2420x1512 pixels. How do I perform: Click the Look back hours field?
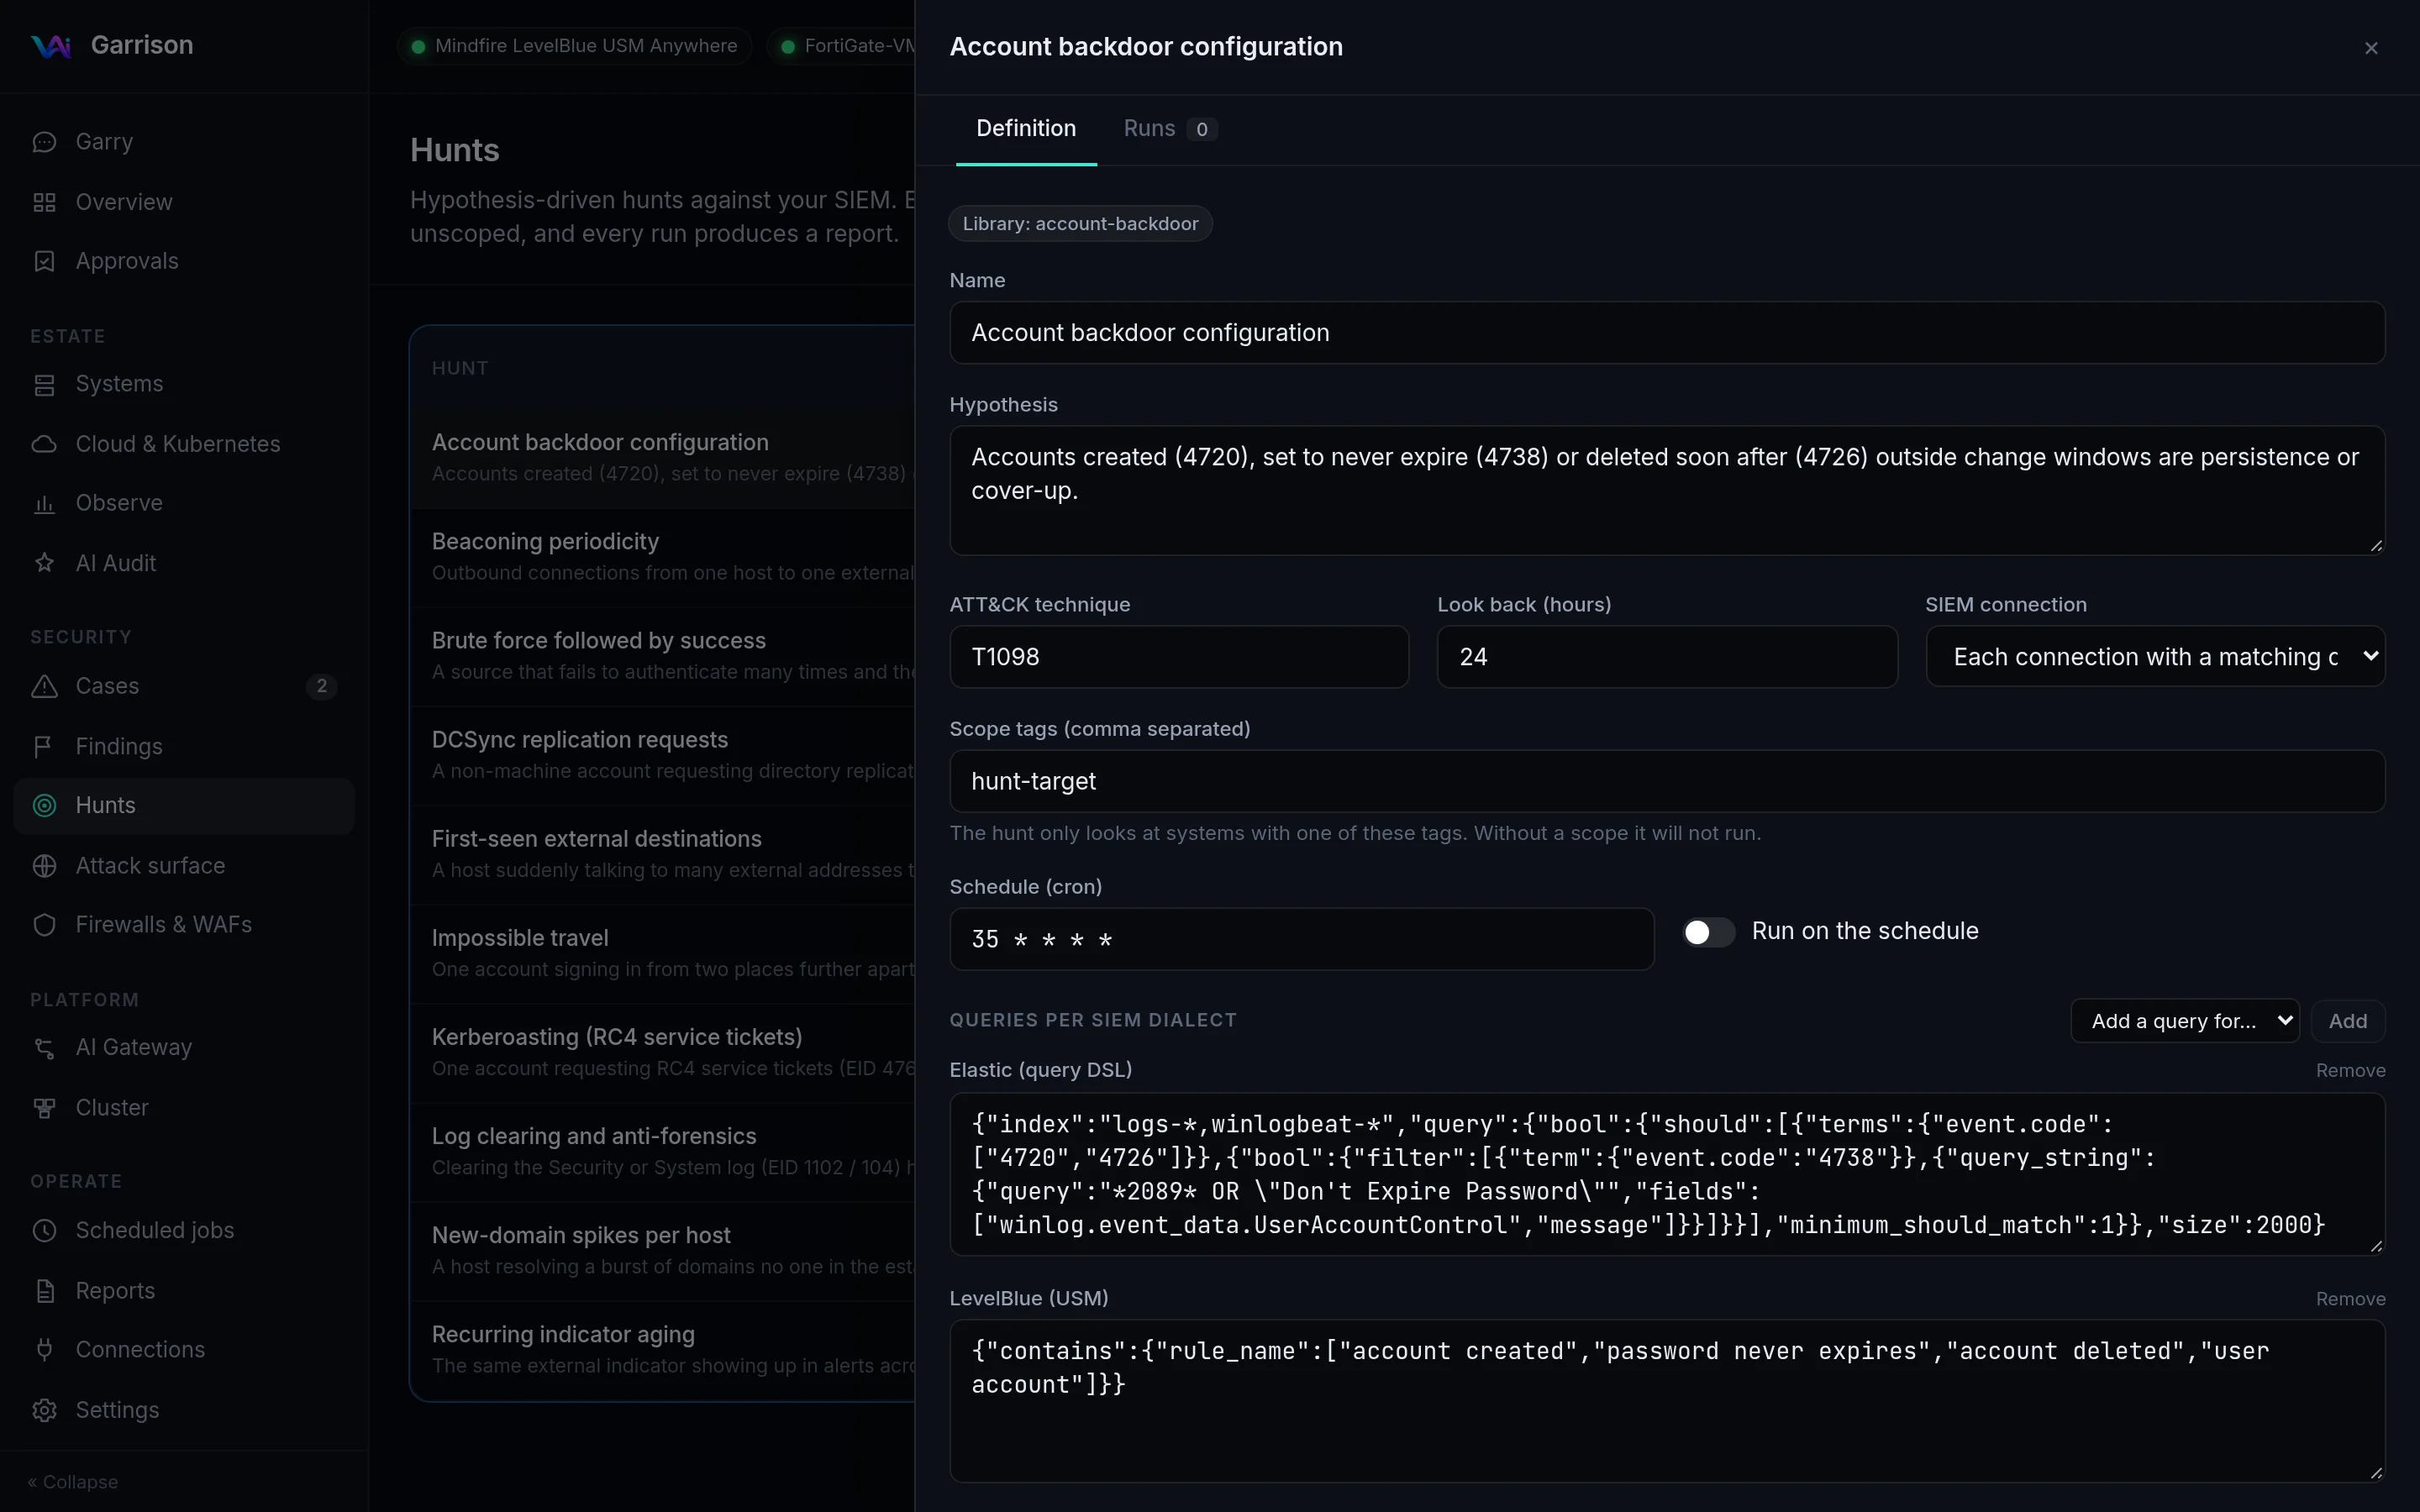[x=1667, y=657]
